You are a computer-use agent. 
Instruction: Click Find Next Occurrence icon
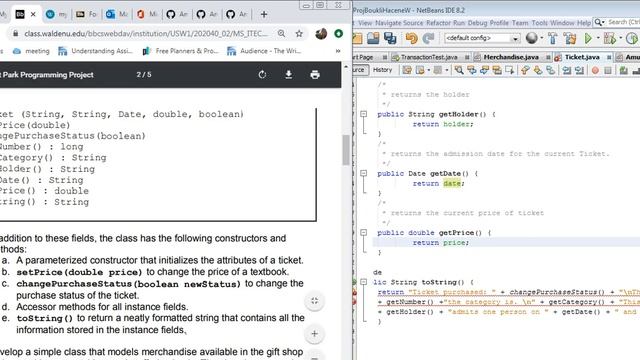pyautogui.click(x=484, y=70)
